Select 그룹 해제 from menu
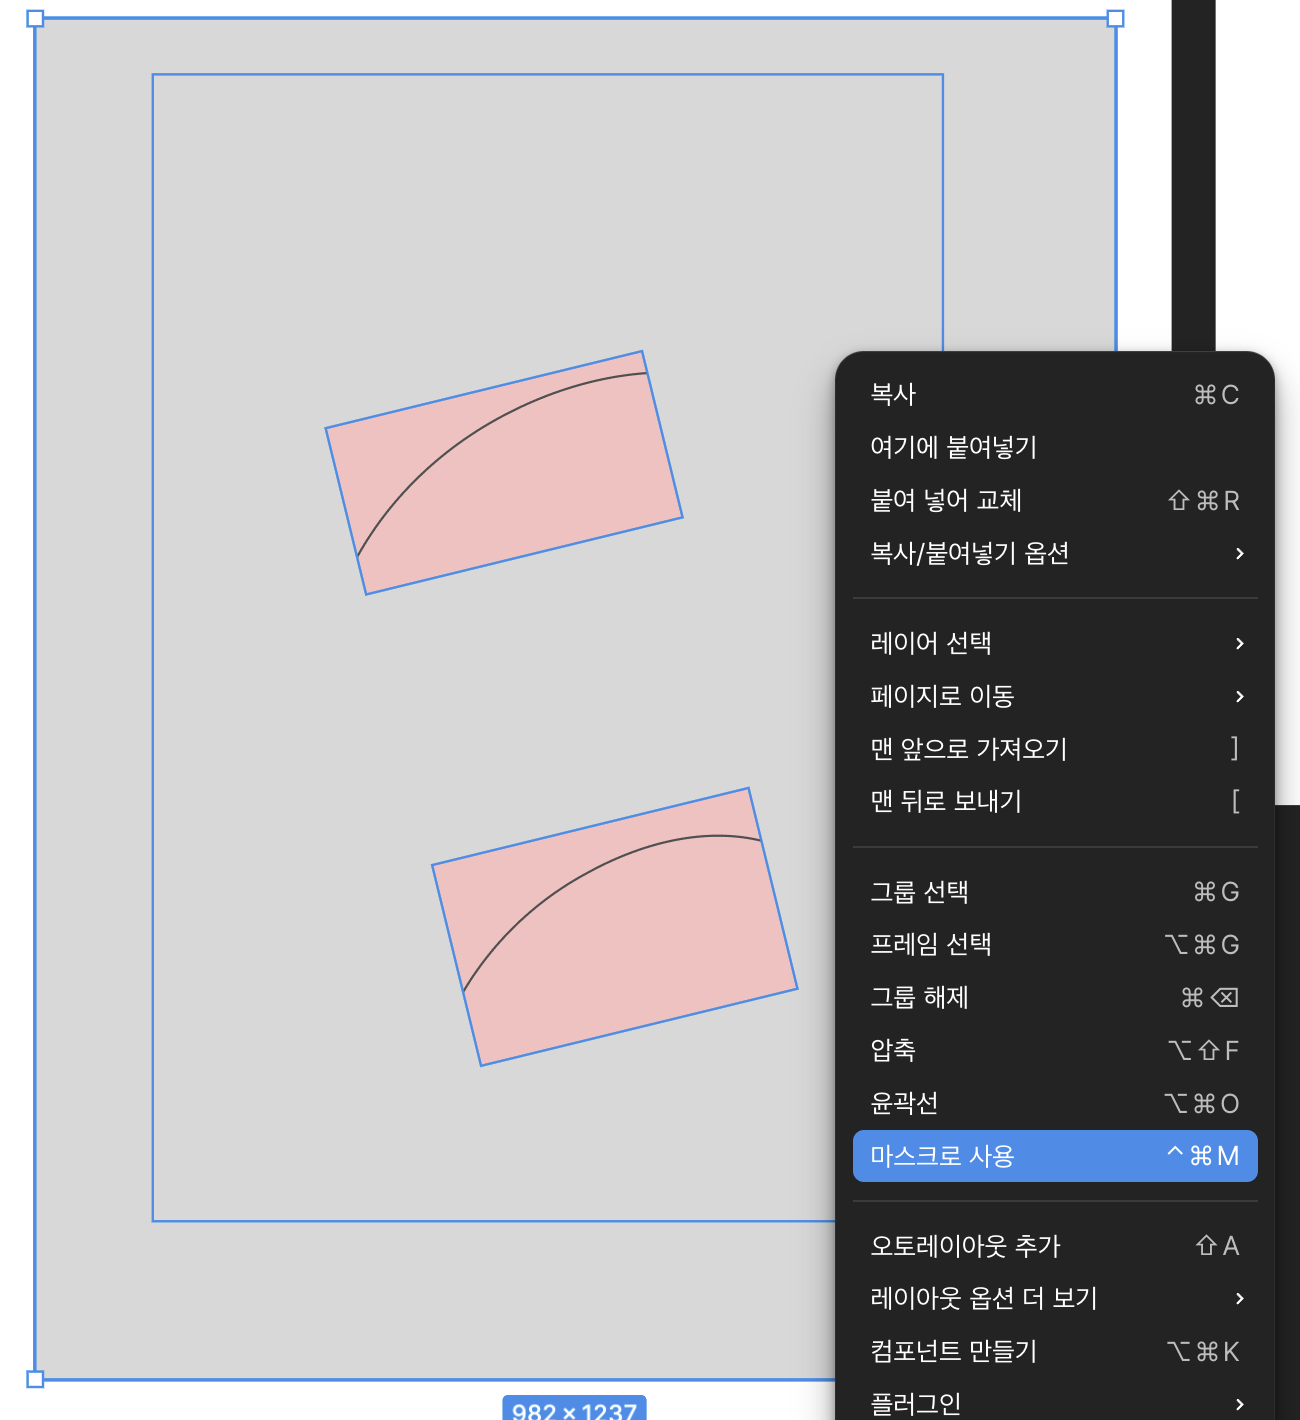The width and height of the screenshot is (1300, 1420). click(x=1055, y=997)
